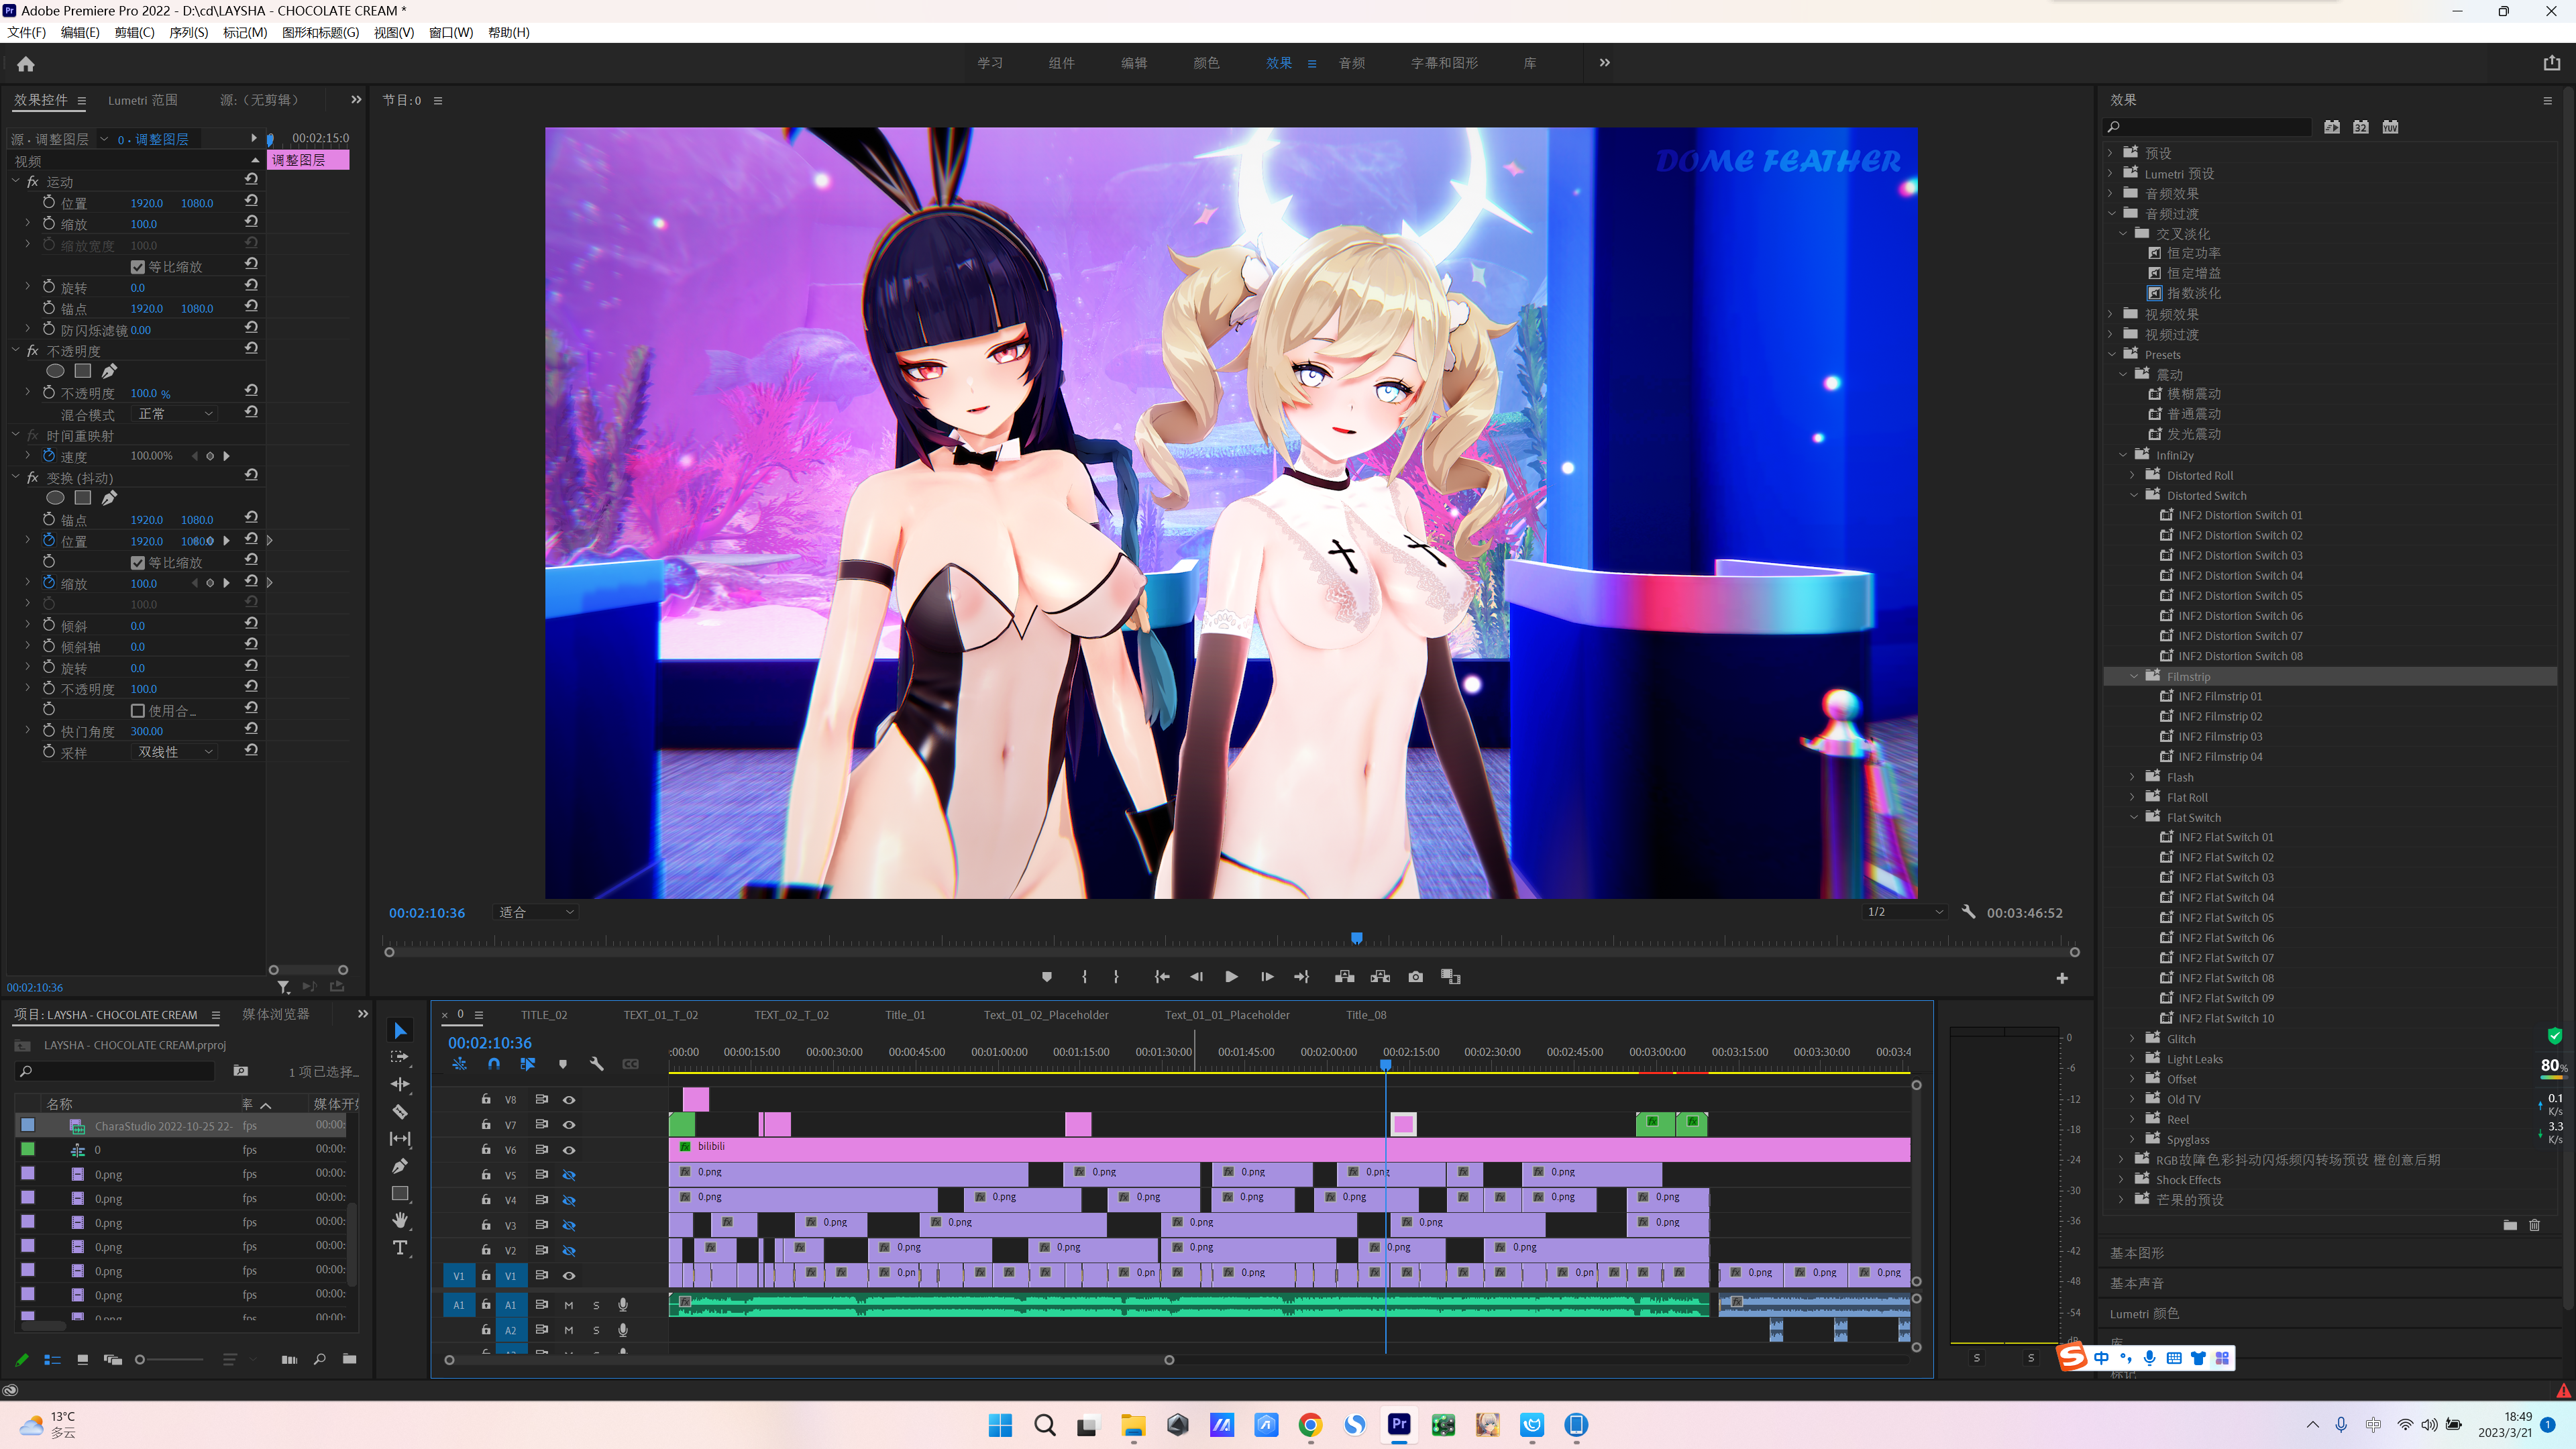Image resolution: width=2576 pixels, height=1449 pixels.
Task: Open the 文件(F) menu
Action: coord(27,32)
